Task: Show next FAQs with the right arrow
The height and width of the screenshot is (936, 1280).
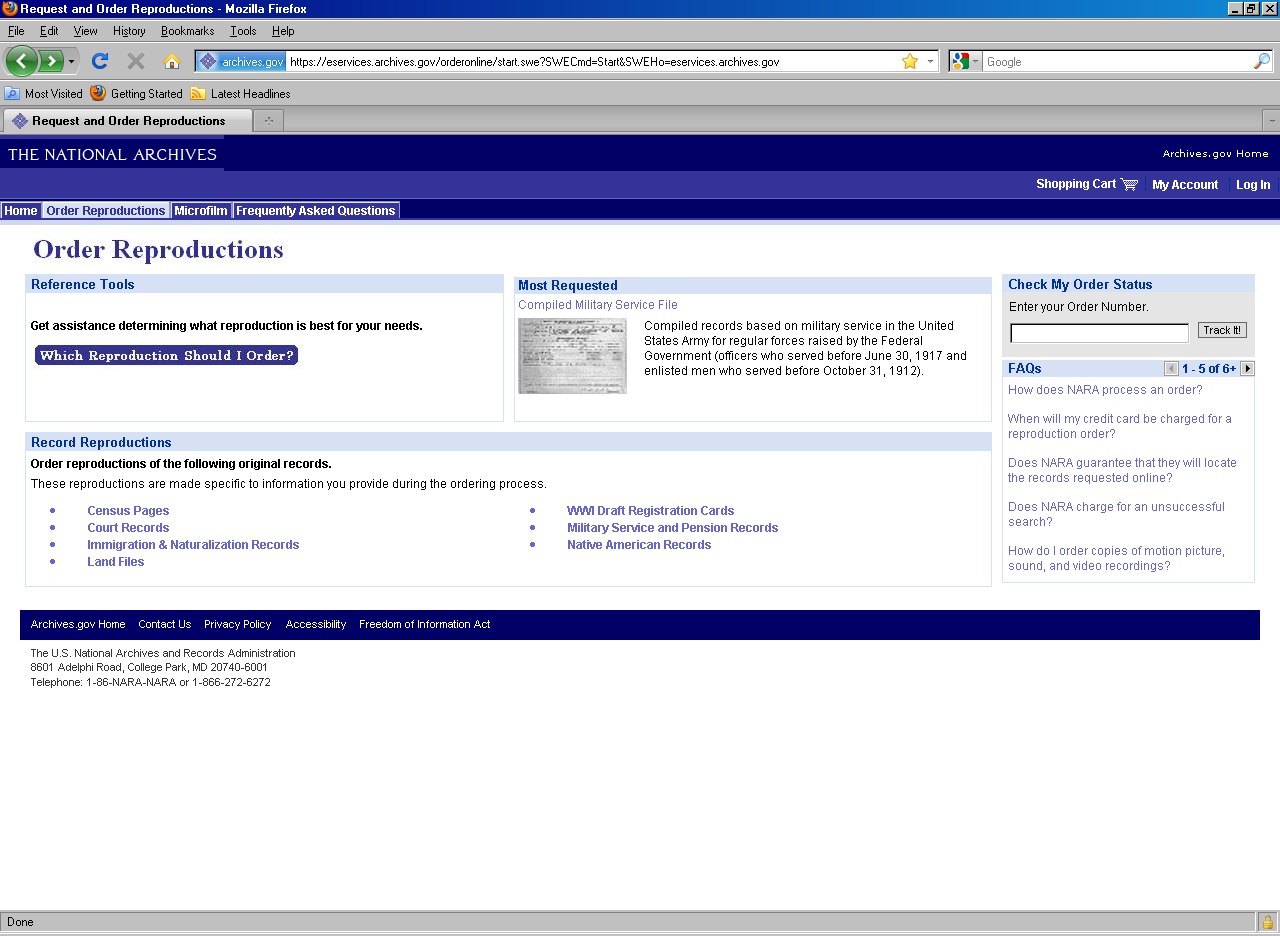Action: pos(1247,369)
